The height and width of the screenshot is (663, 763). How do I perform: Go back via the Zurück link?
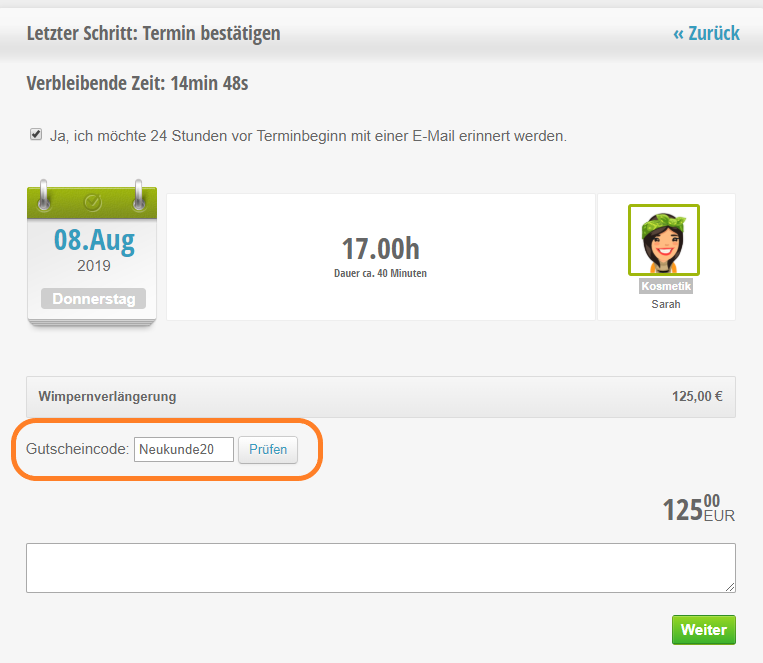pos(706,33)
